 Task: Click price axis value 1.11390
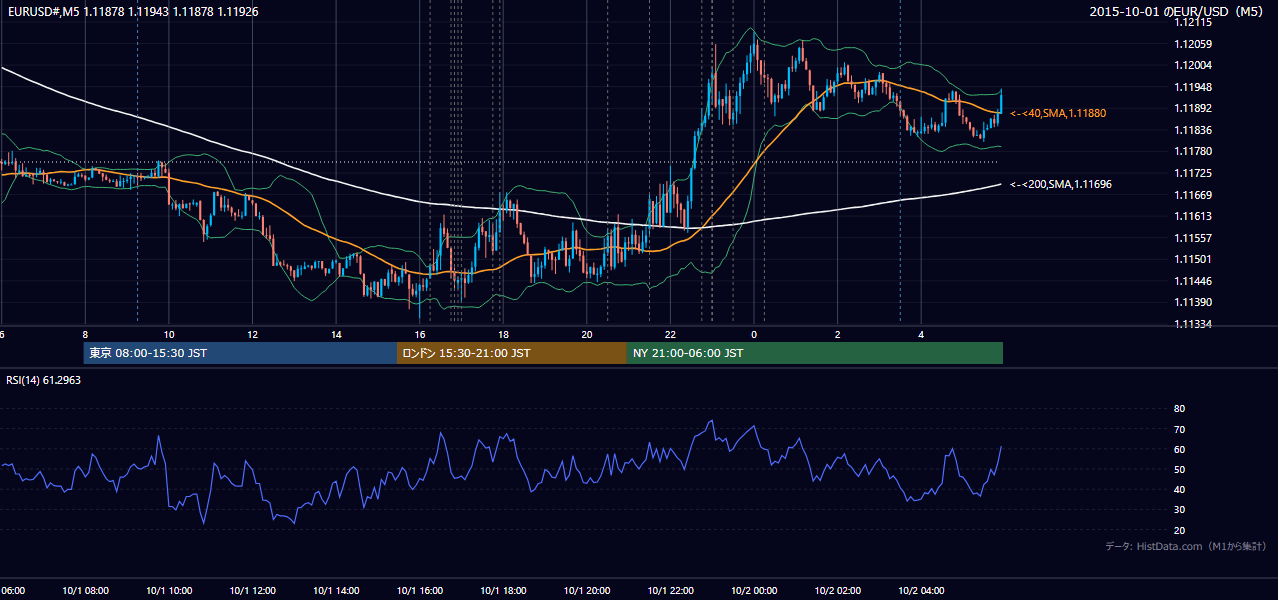(1194, 303)
